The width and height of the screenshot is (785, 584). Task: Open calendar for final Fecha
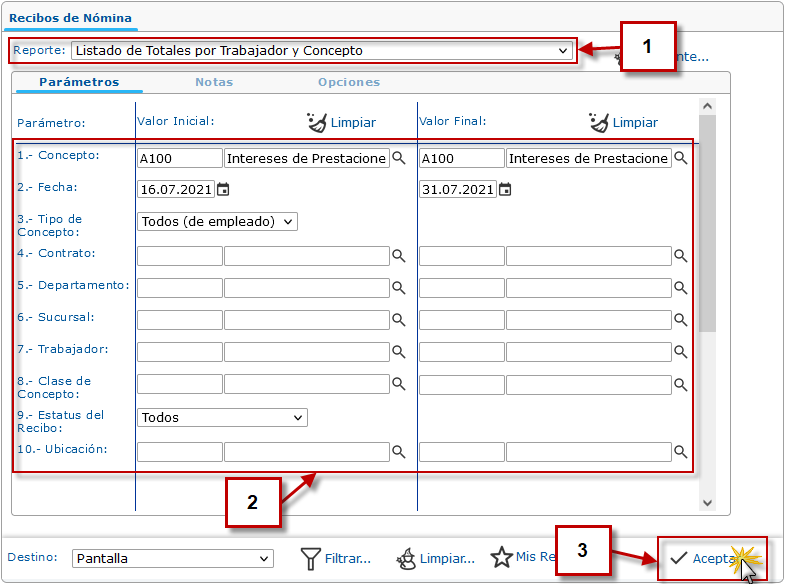505,190
